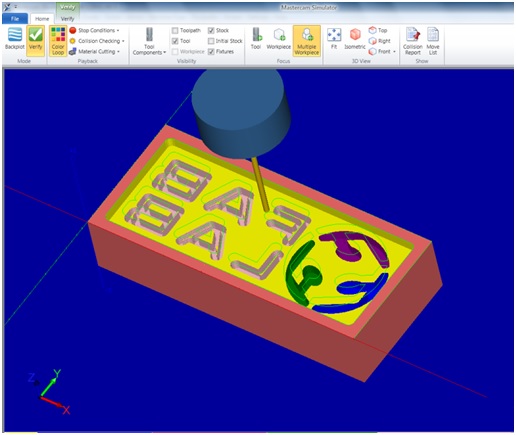Toggle Fixtures visibility checkbox
516x435 pixels.
pyautogui.click(x=211, y=52)
